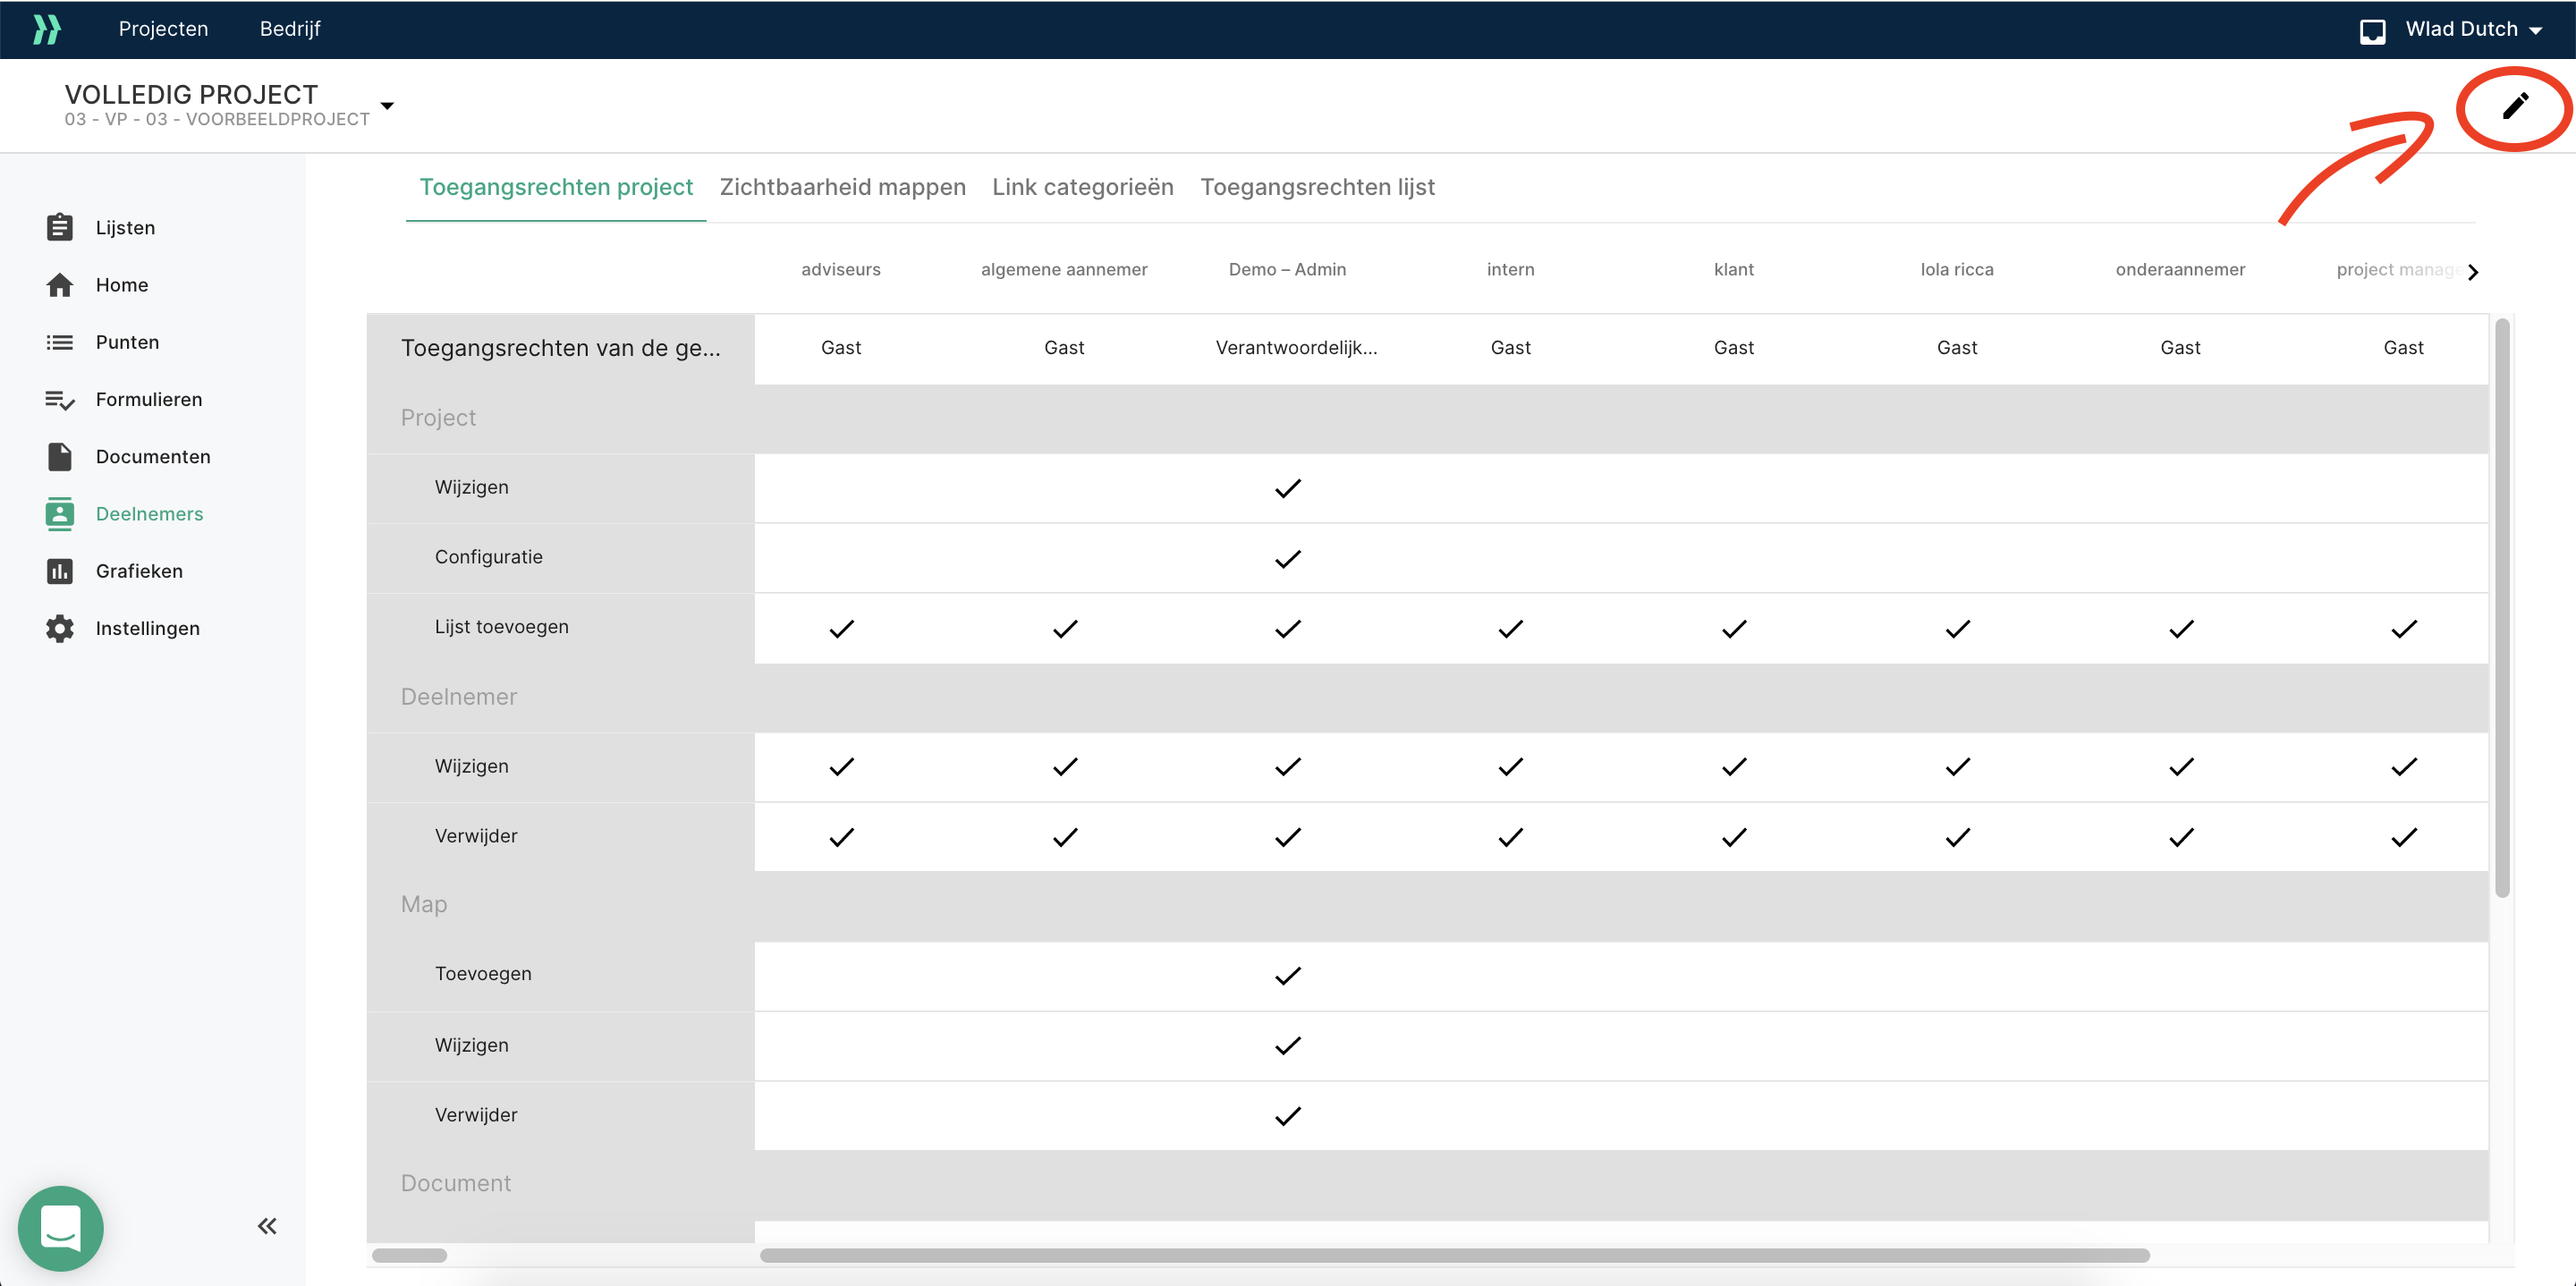Toggle Lijst toevoegen check for klant

1734,629
